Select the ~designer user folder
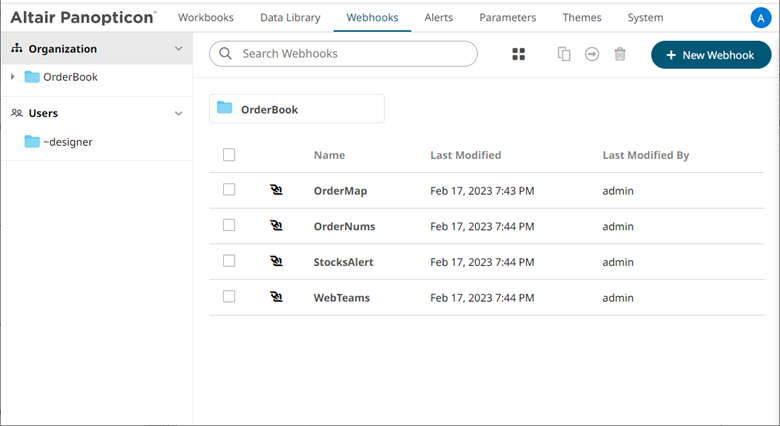 [67, 142]
